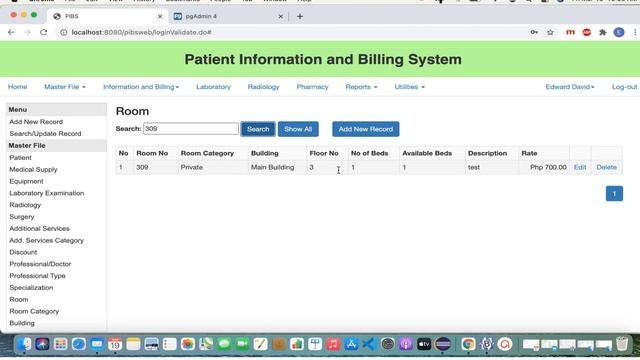640x360 pixels.
Task: Bookmark this page with the star icon
Action: tap(550, 32)
